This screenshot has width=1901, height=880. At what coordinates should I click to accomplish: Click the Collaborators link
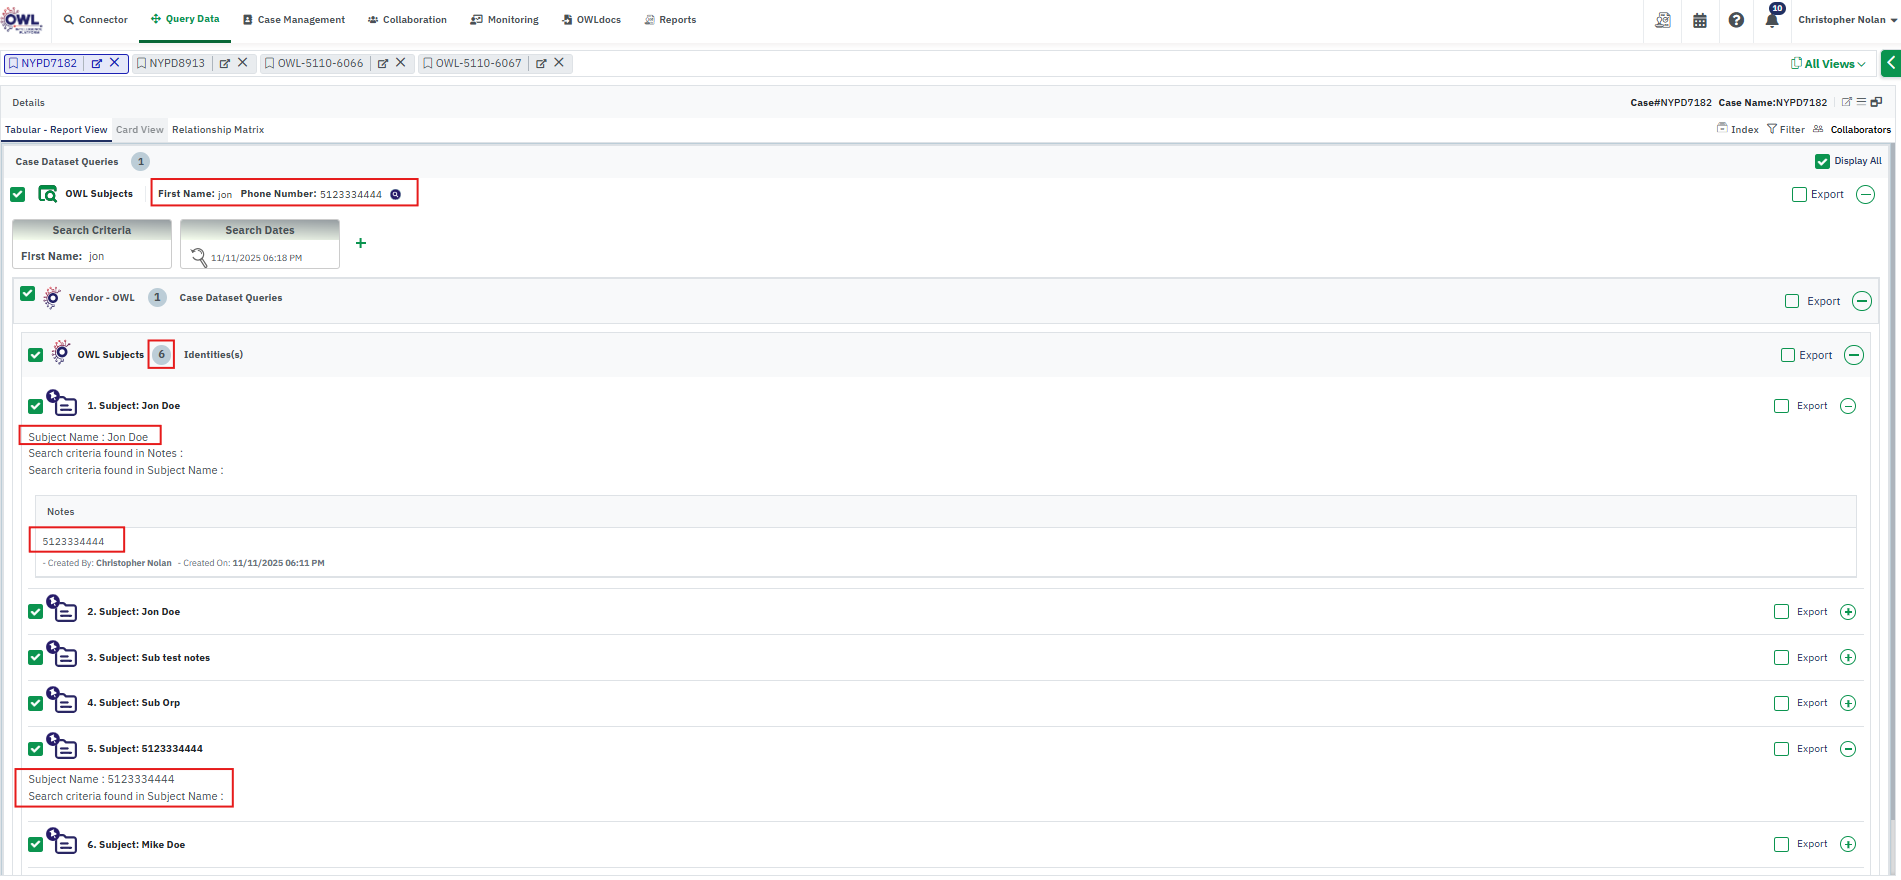coord(1860,130)
